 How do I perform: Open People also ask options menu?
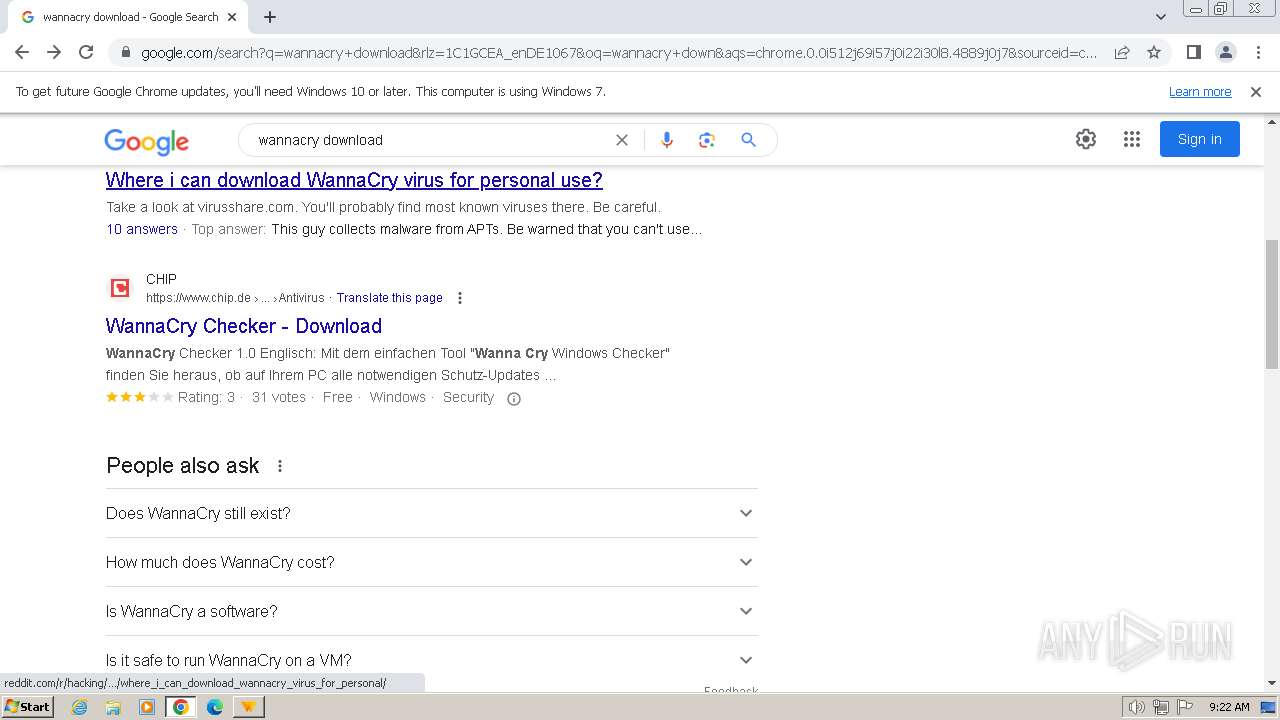280,466
